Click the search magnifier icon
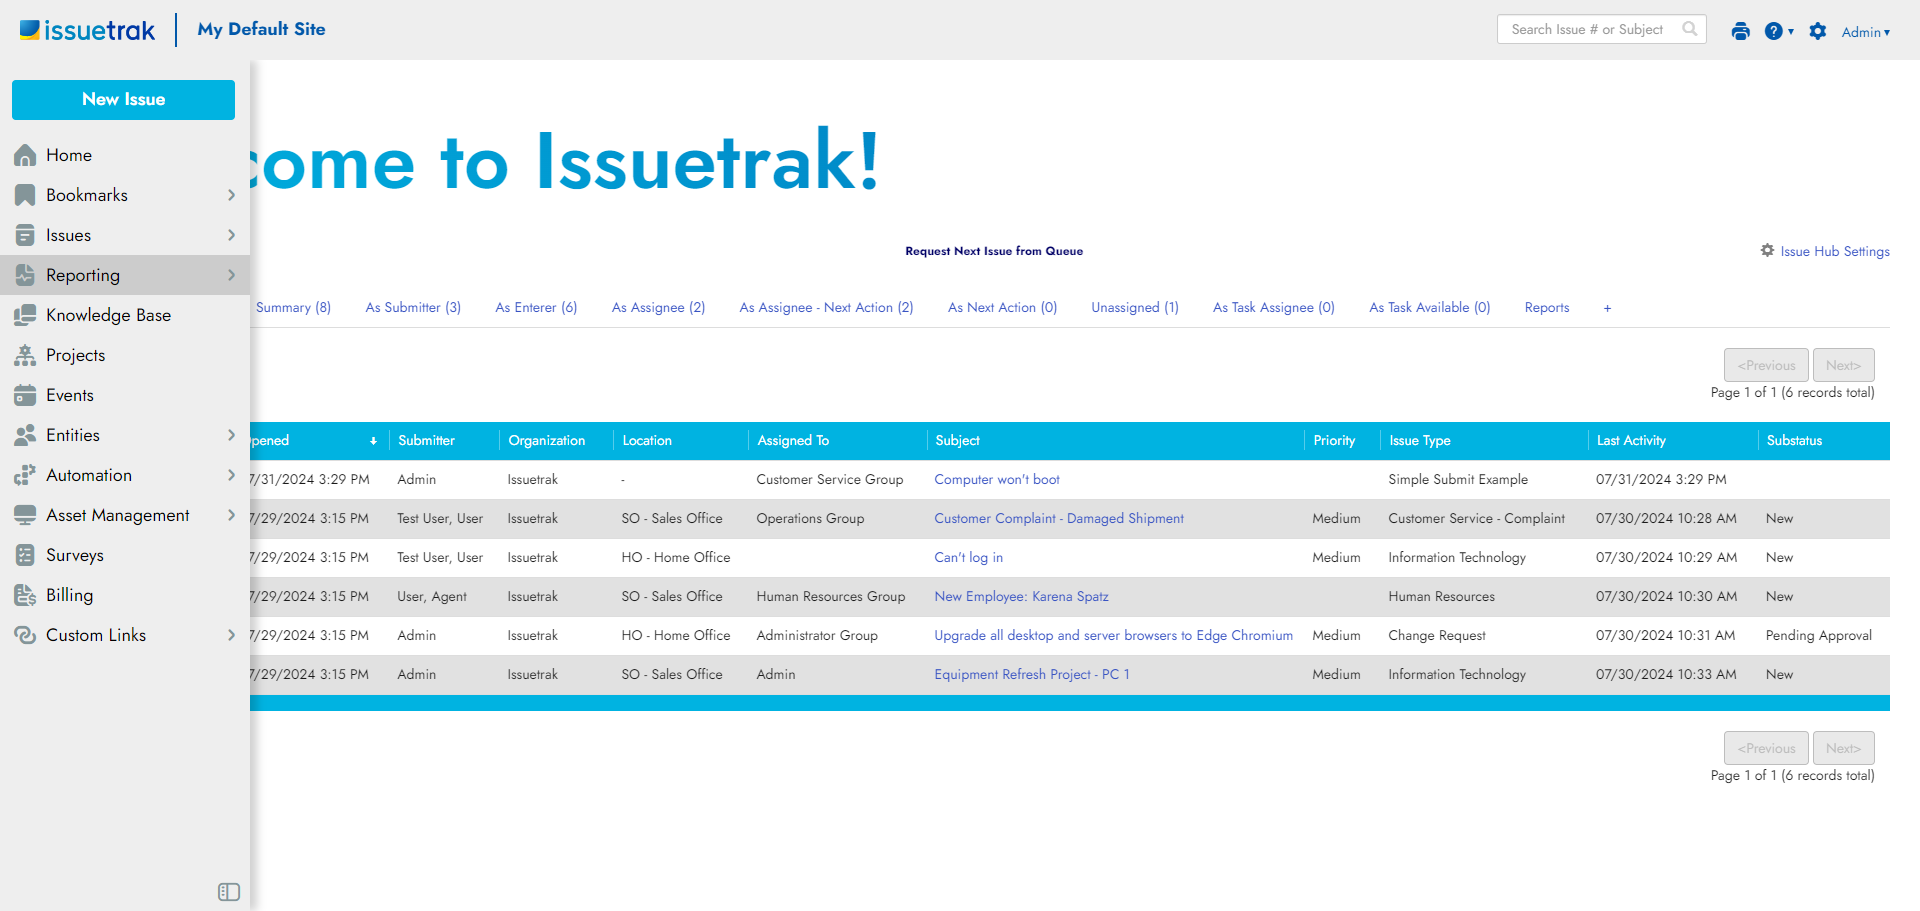This screenshot has width=1920, height=911. [x=1690, y=29]
